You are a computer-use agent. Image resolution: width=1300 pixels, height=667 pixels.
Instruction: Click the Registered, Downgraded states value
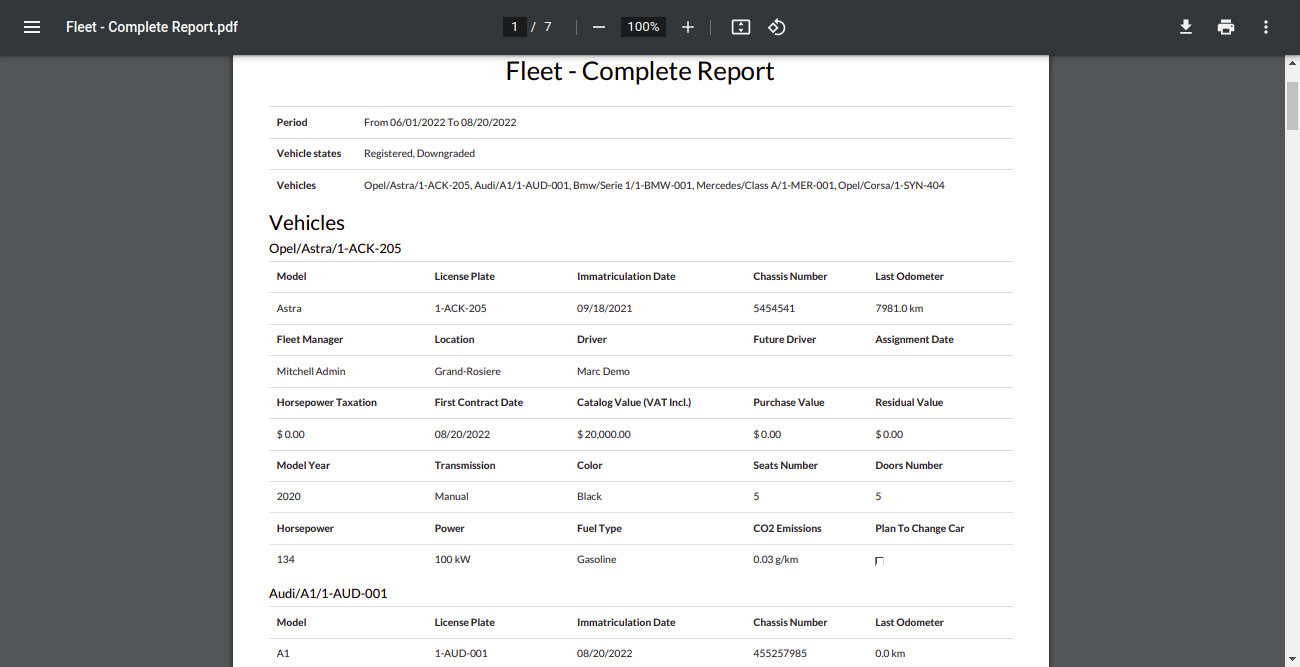[x=419, y=154]
